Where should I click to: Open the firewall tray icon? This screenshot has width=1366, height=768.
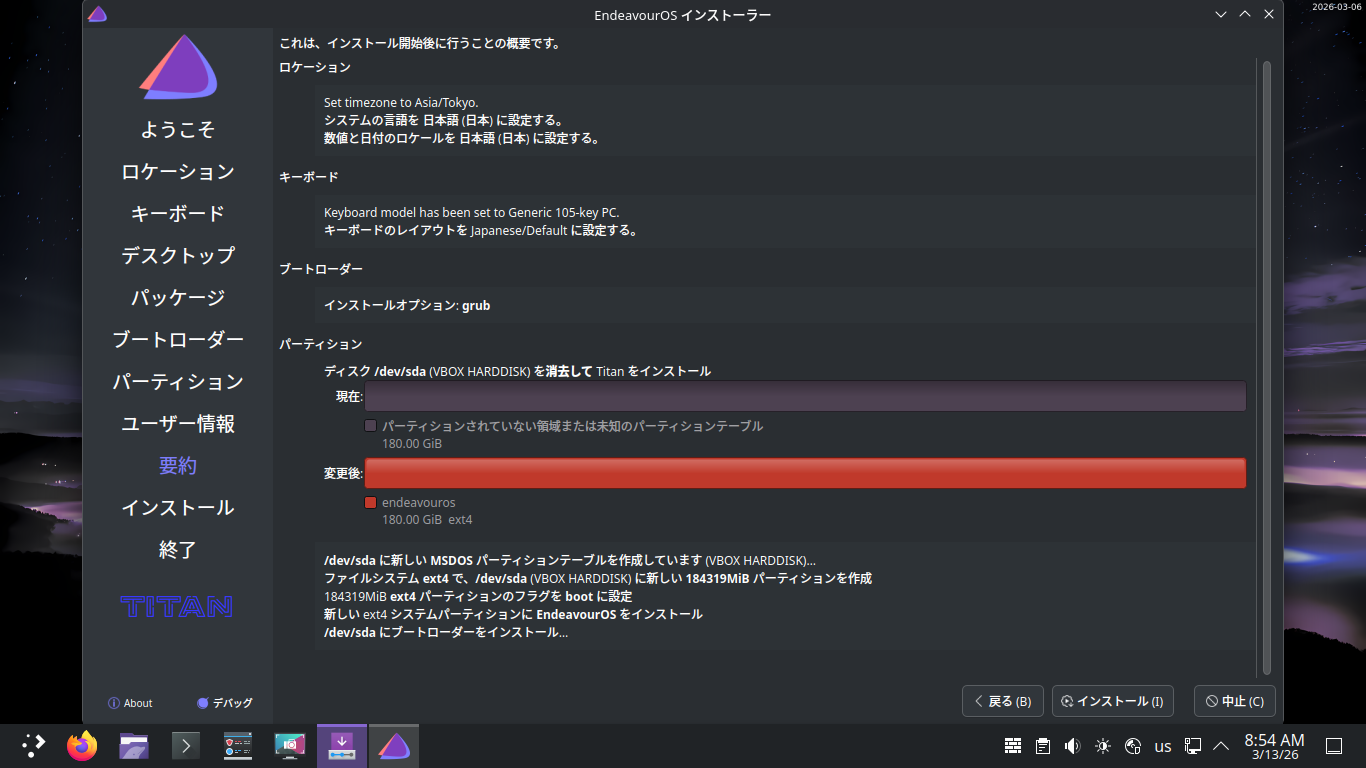point(1013,746)
